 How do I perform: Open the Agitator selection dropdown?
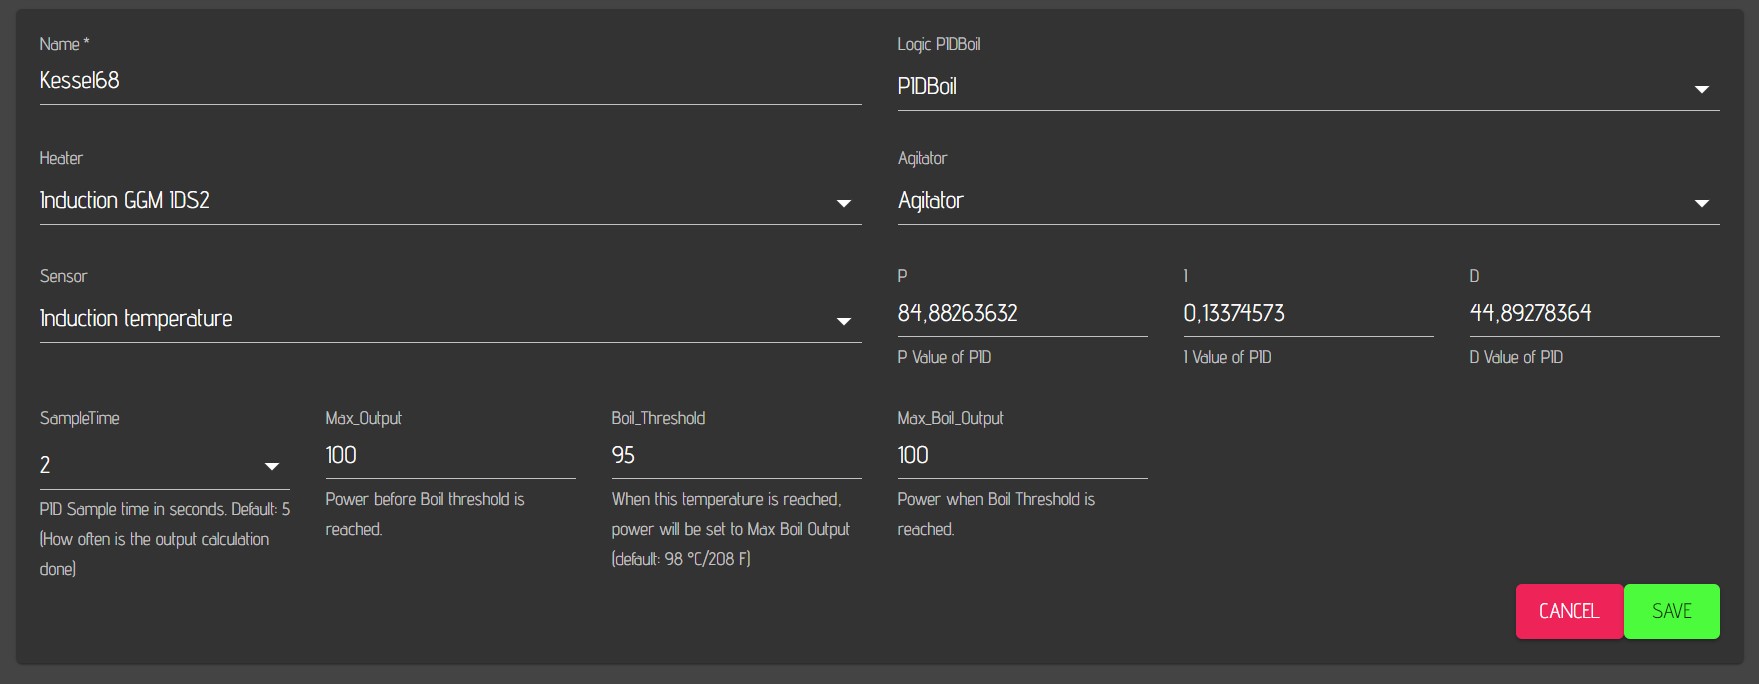point(1307,201)
